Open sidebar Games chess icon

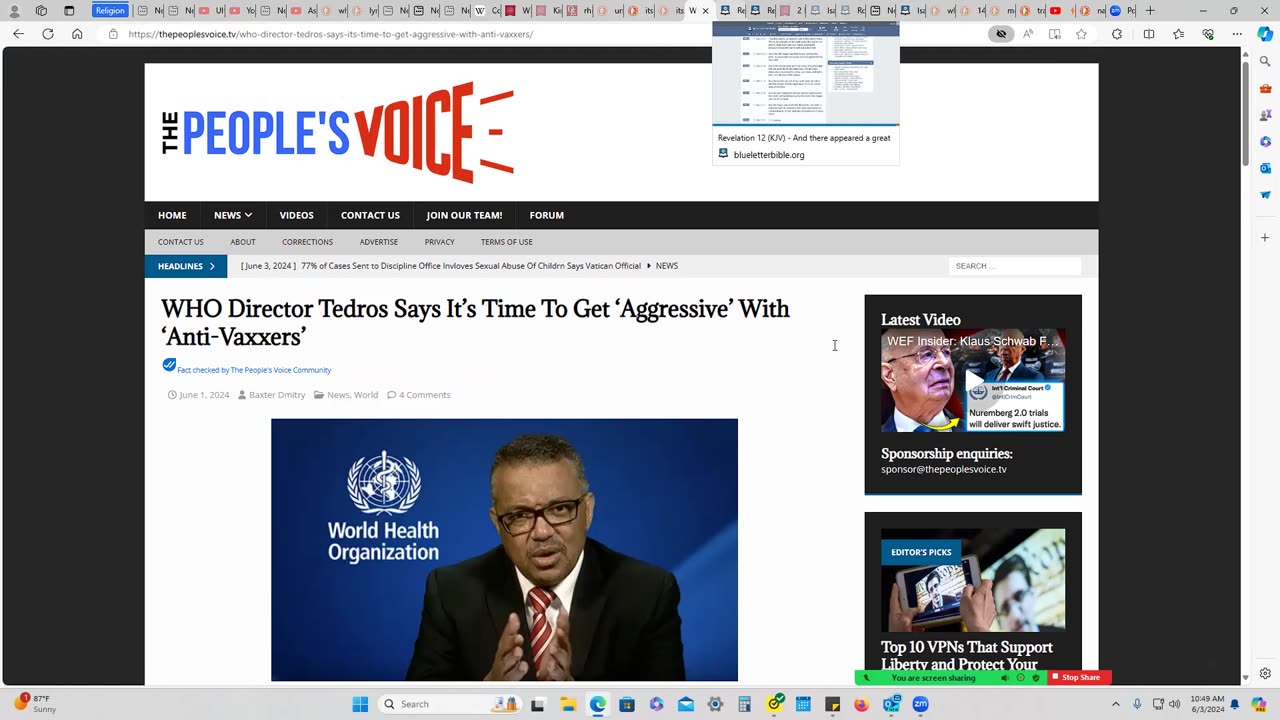pyautogui.click(x=1265, y=116)
